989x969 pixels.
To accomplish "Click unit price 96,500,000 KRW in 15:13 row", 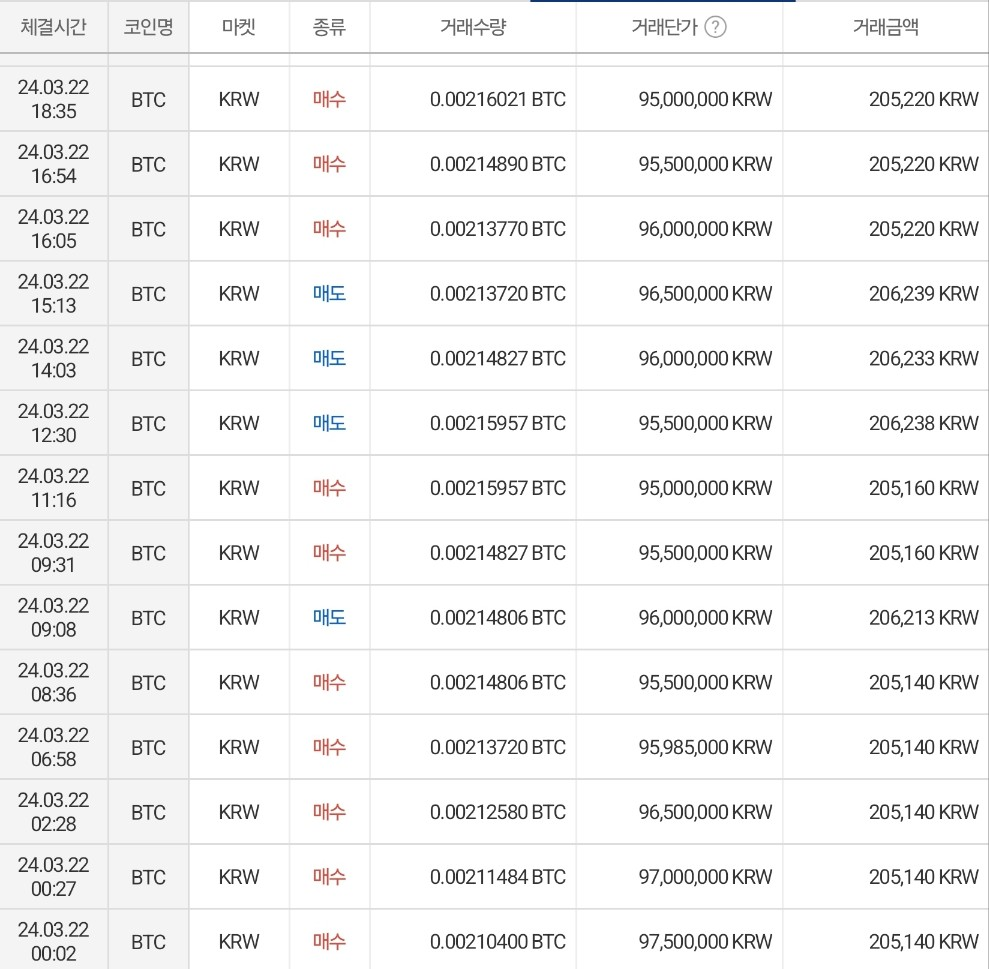I will click(705, 293).
